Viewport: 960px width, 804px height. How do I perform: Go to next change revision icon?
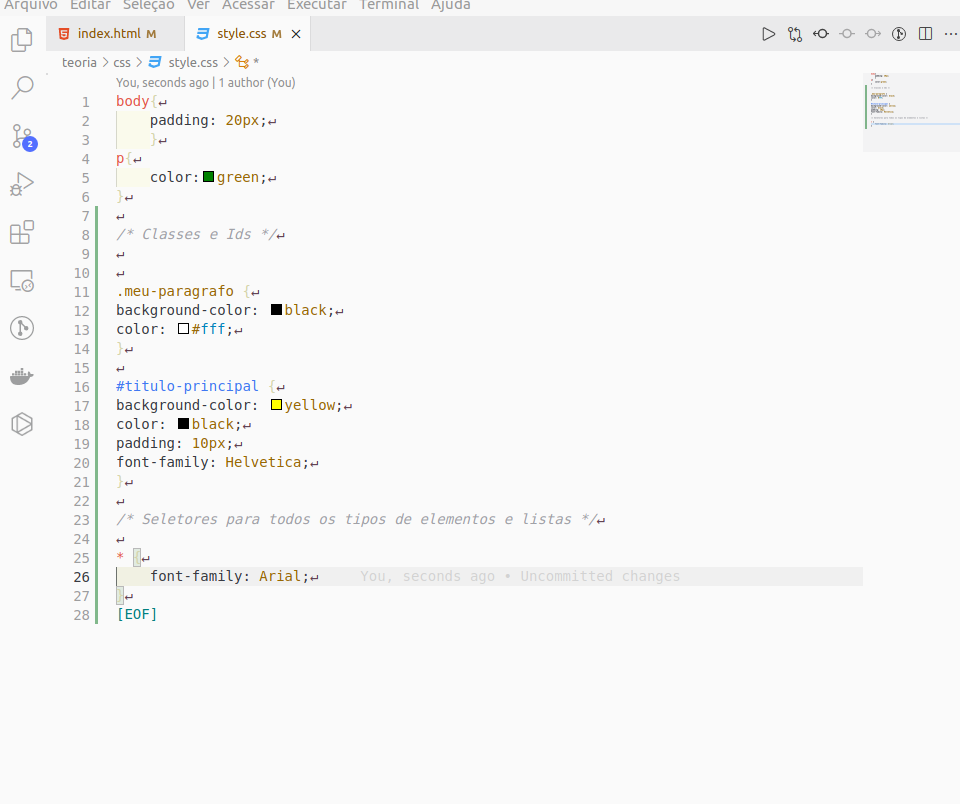[x=873, y=34]
